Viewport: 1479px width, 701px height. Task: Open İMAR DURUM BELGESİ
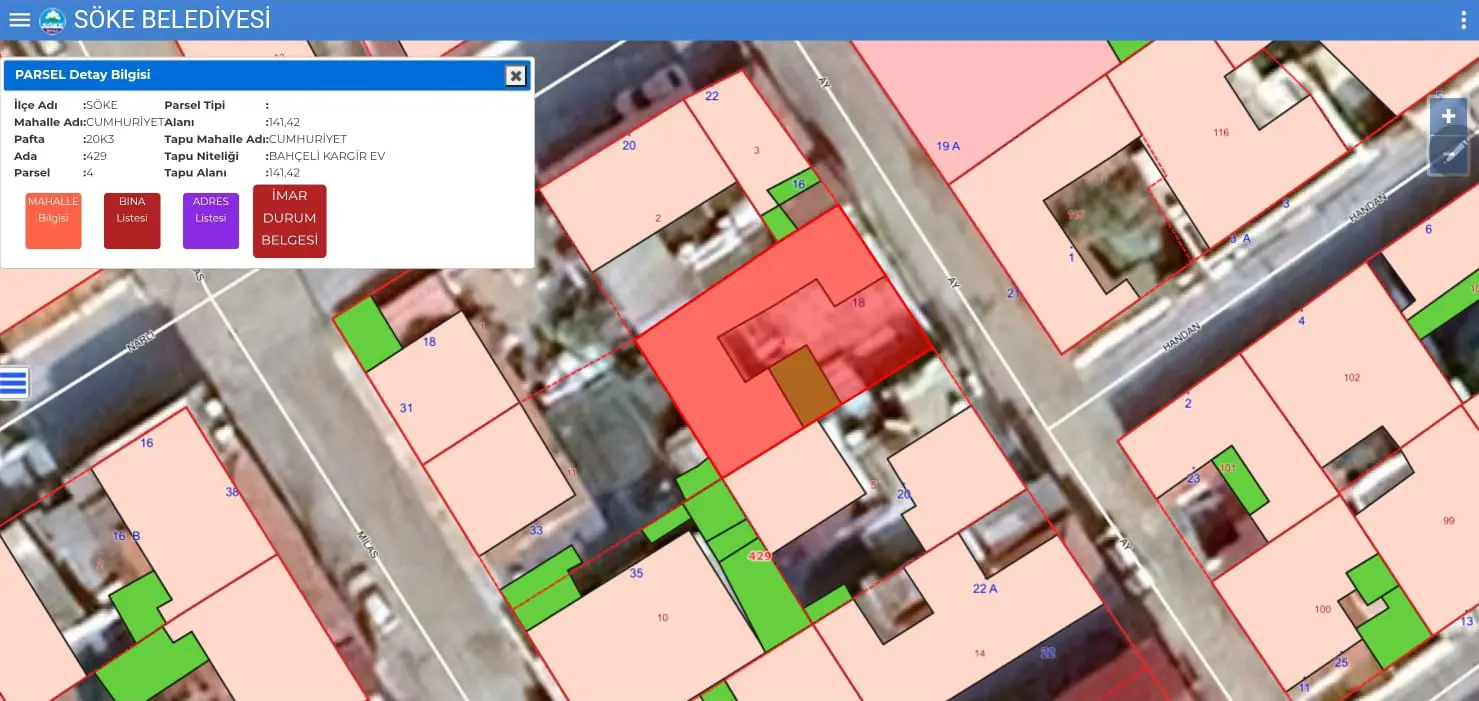pyautogui.click(x=289, y=221)
